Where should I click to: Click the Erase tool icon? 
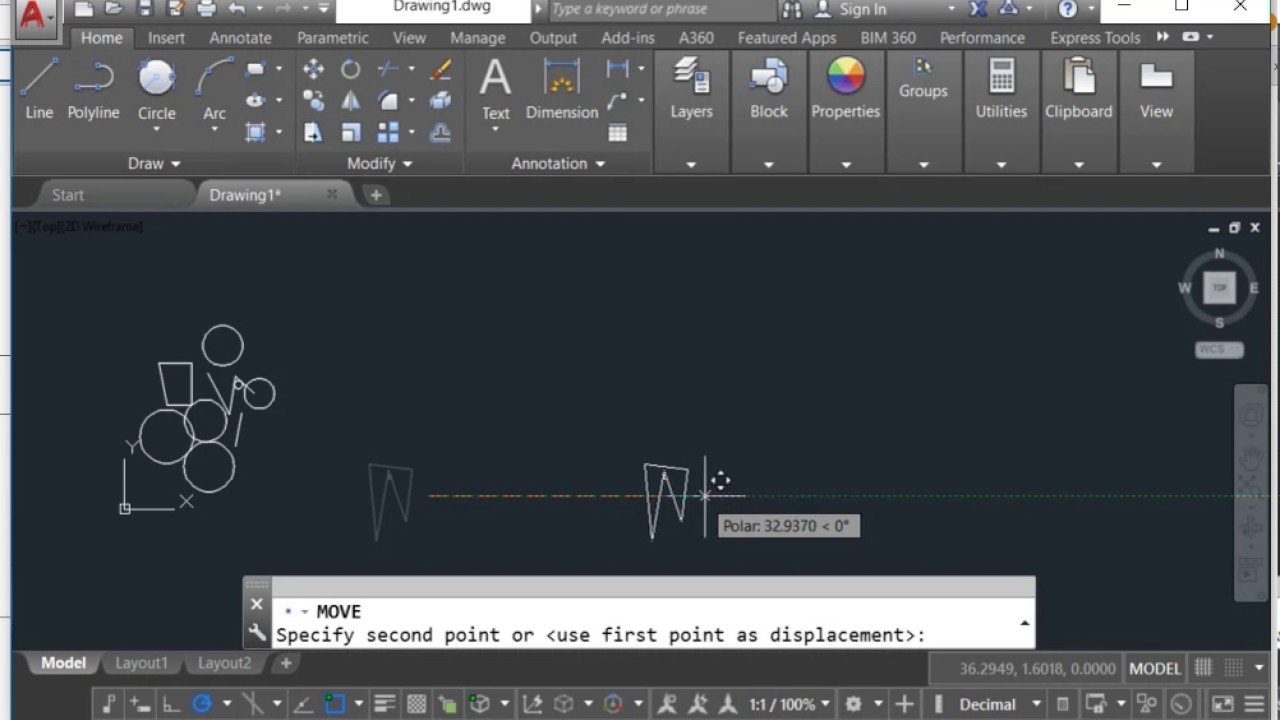440,69
